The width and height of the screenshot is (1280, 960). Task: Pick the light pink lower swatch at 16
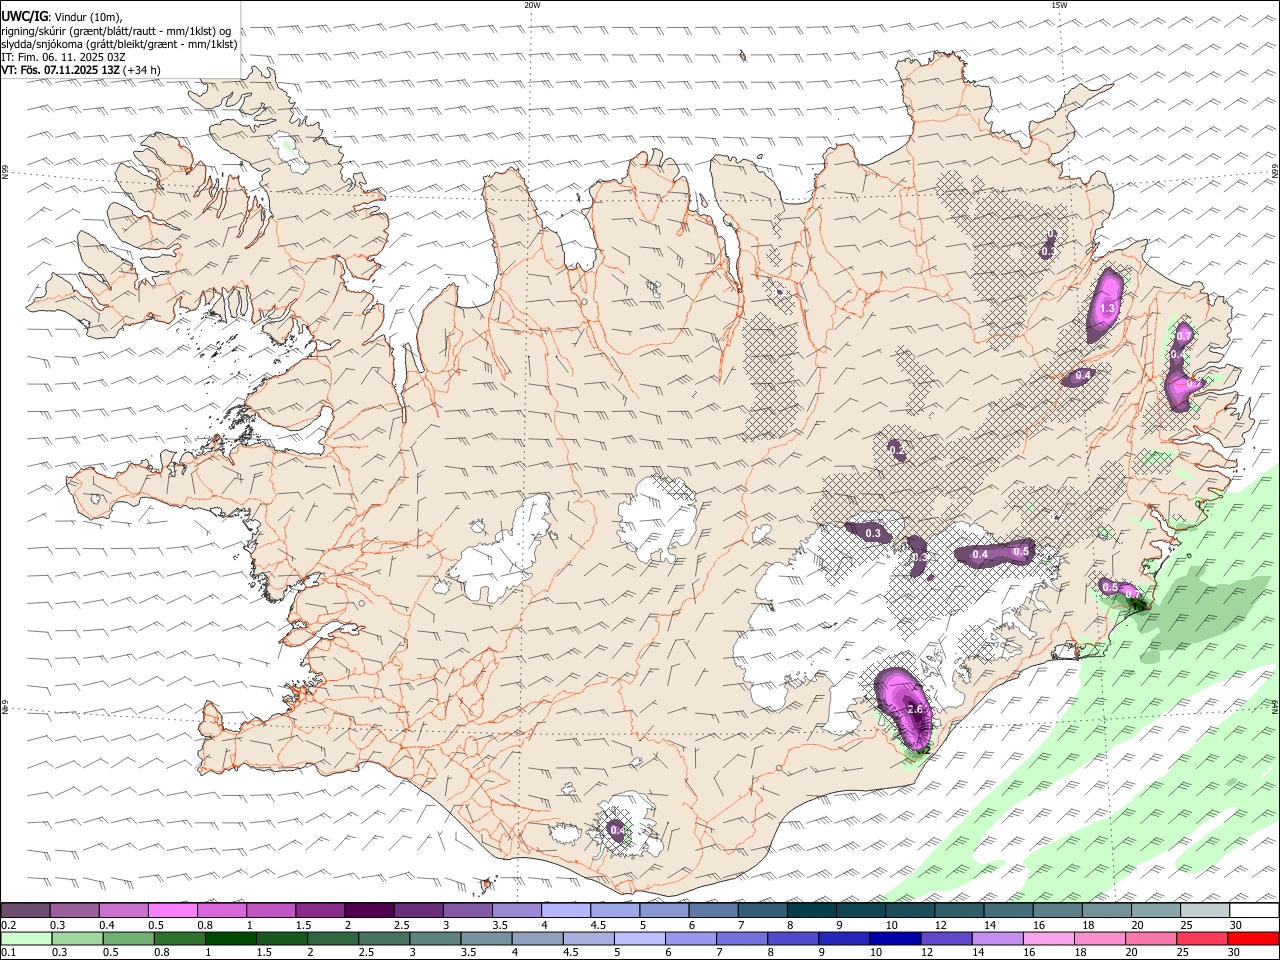click(x=1048, y=938)
